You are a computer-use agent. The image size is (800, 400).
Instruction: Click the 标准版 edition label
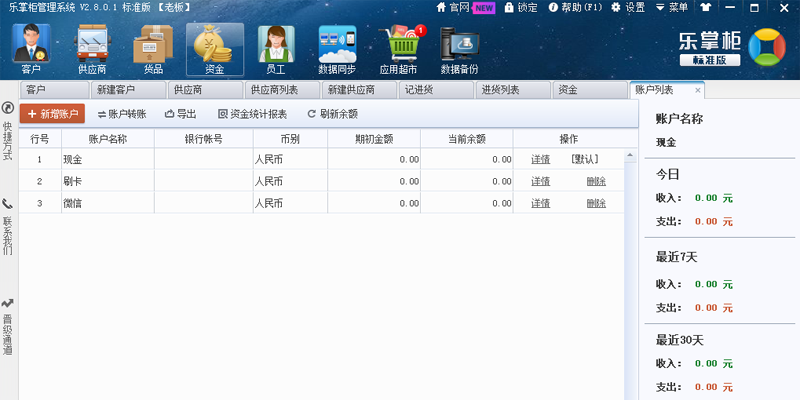click(x=710, y=61)
